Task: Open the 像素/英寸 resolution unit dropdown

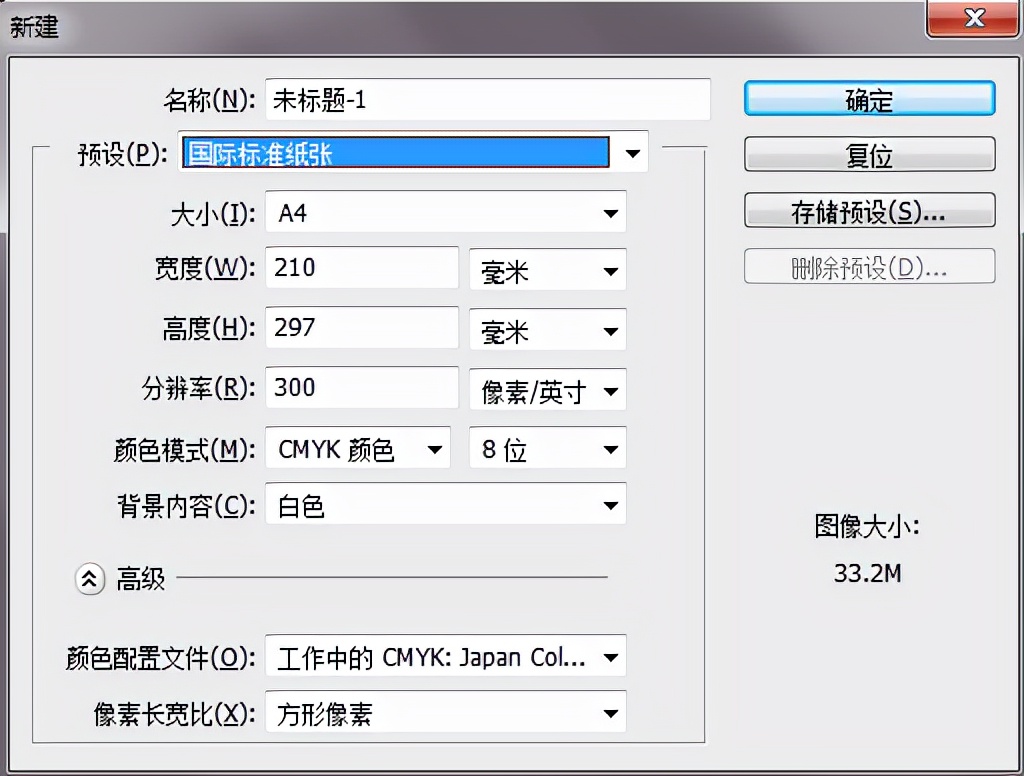Action: [x=548, y=390]
